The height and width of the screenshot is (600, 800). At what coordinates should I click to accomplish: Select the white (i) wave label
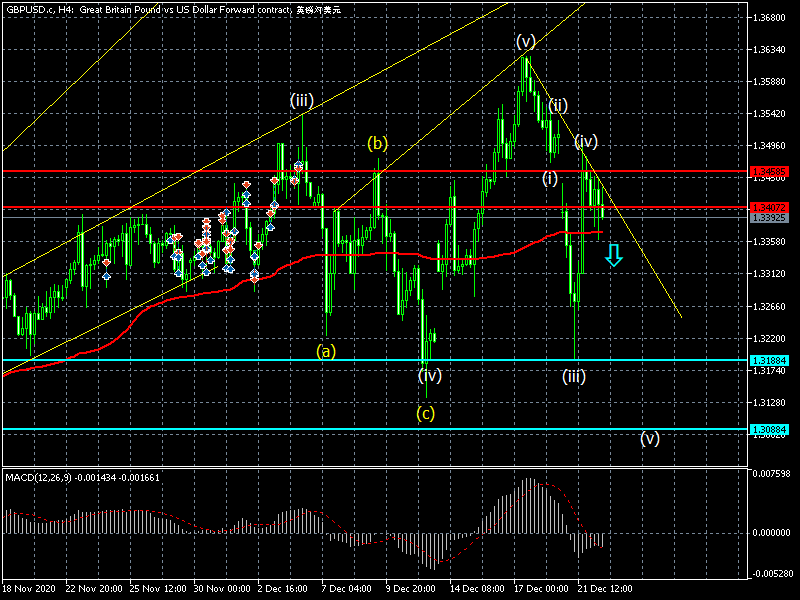click(x=549, y=179)
